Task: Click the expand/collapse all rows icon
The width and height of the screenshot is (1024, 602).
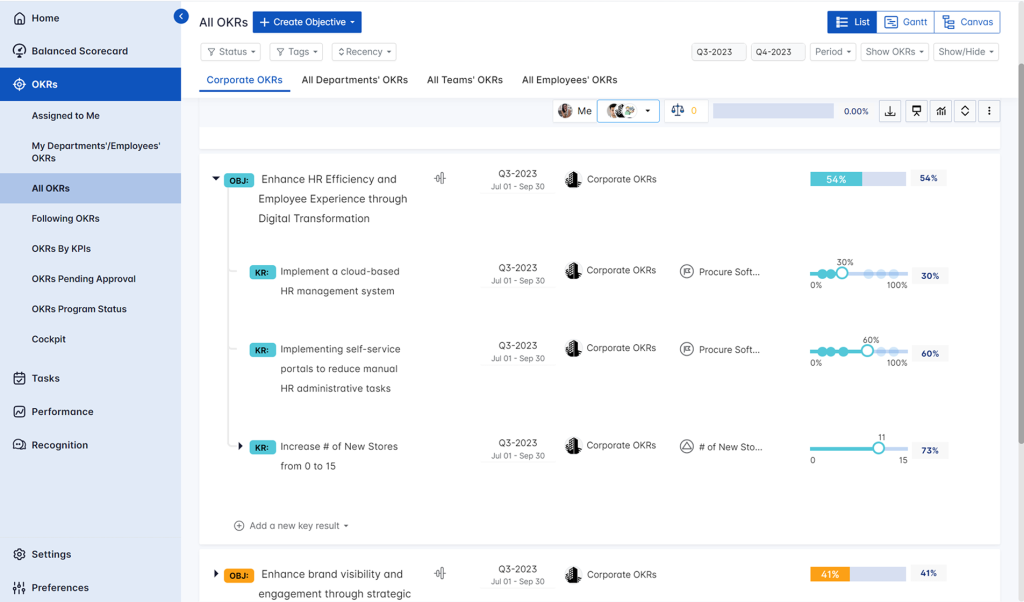Action: pos(965,111)
